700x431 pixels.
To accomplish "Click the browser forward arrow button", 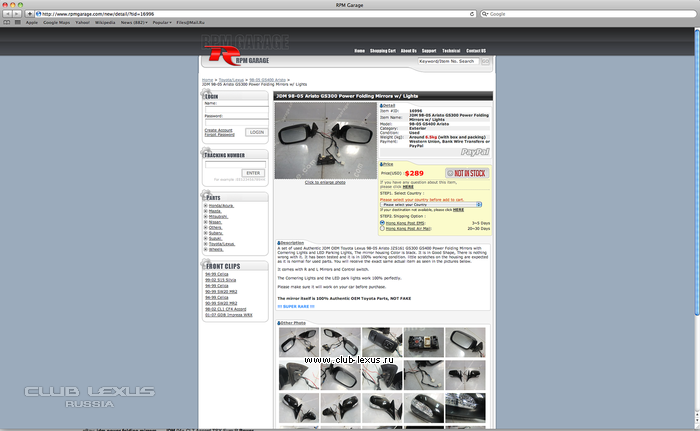I will point(17,13).
